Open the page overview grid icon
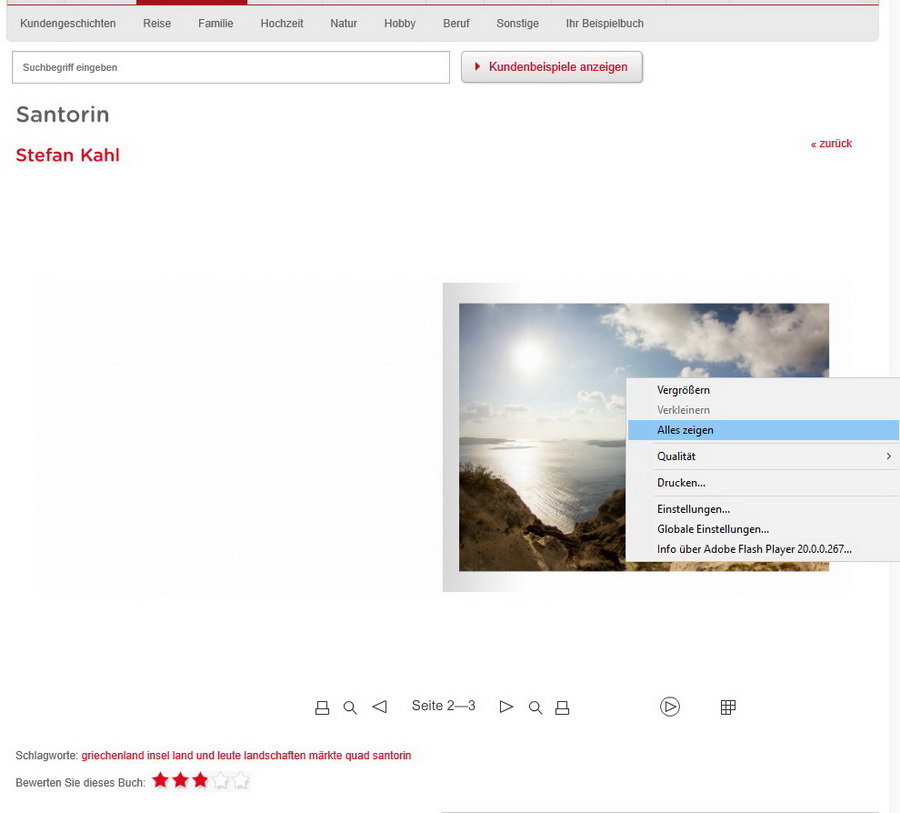The image size is (900, 813). tap(728, 707)
